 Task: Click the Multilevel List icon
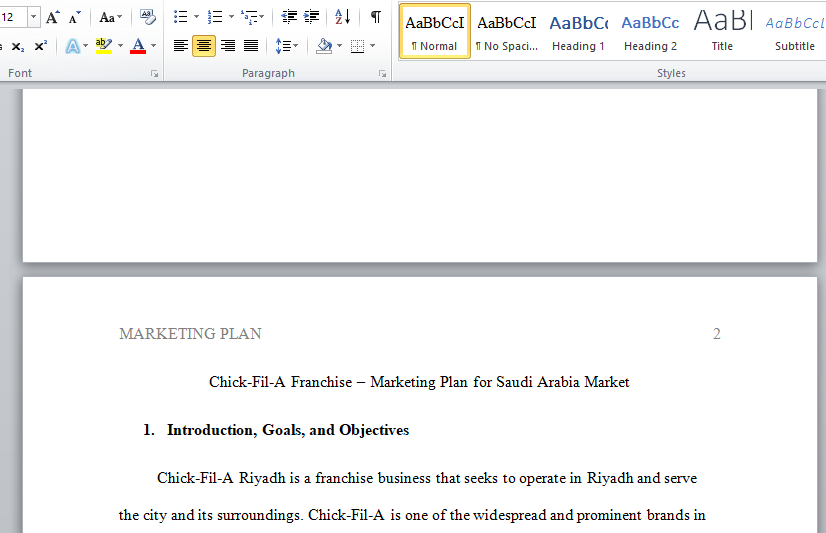(249, 17)
